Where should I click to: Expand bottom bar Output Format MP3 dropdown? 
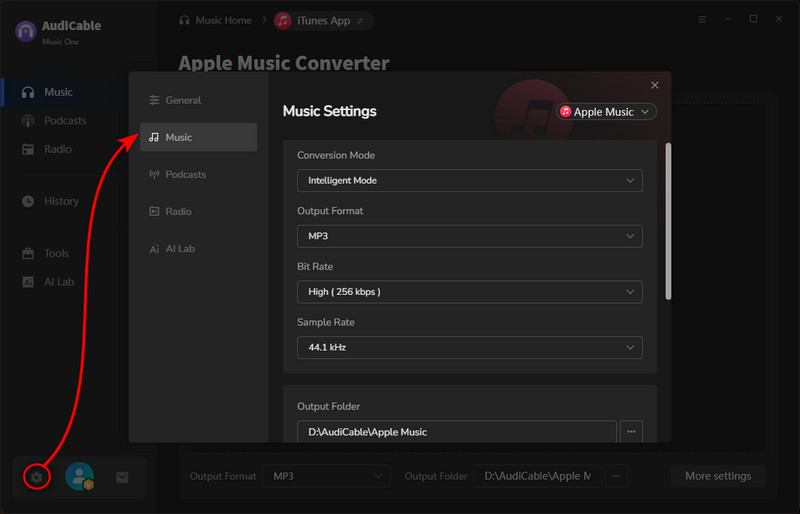click(x=326, y=476)
